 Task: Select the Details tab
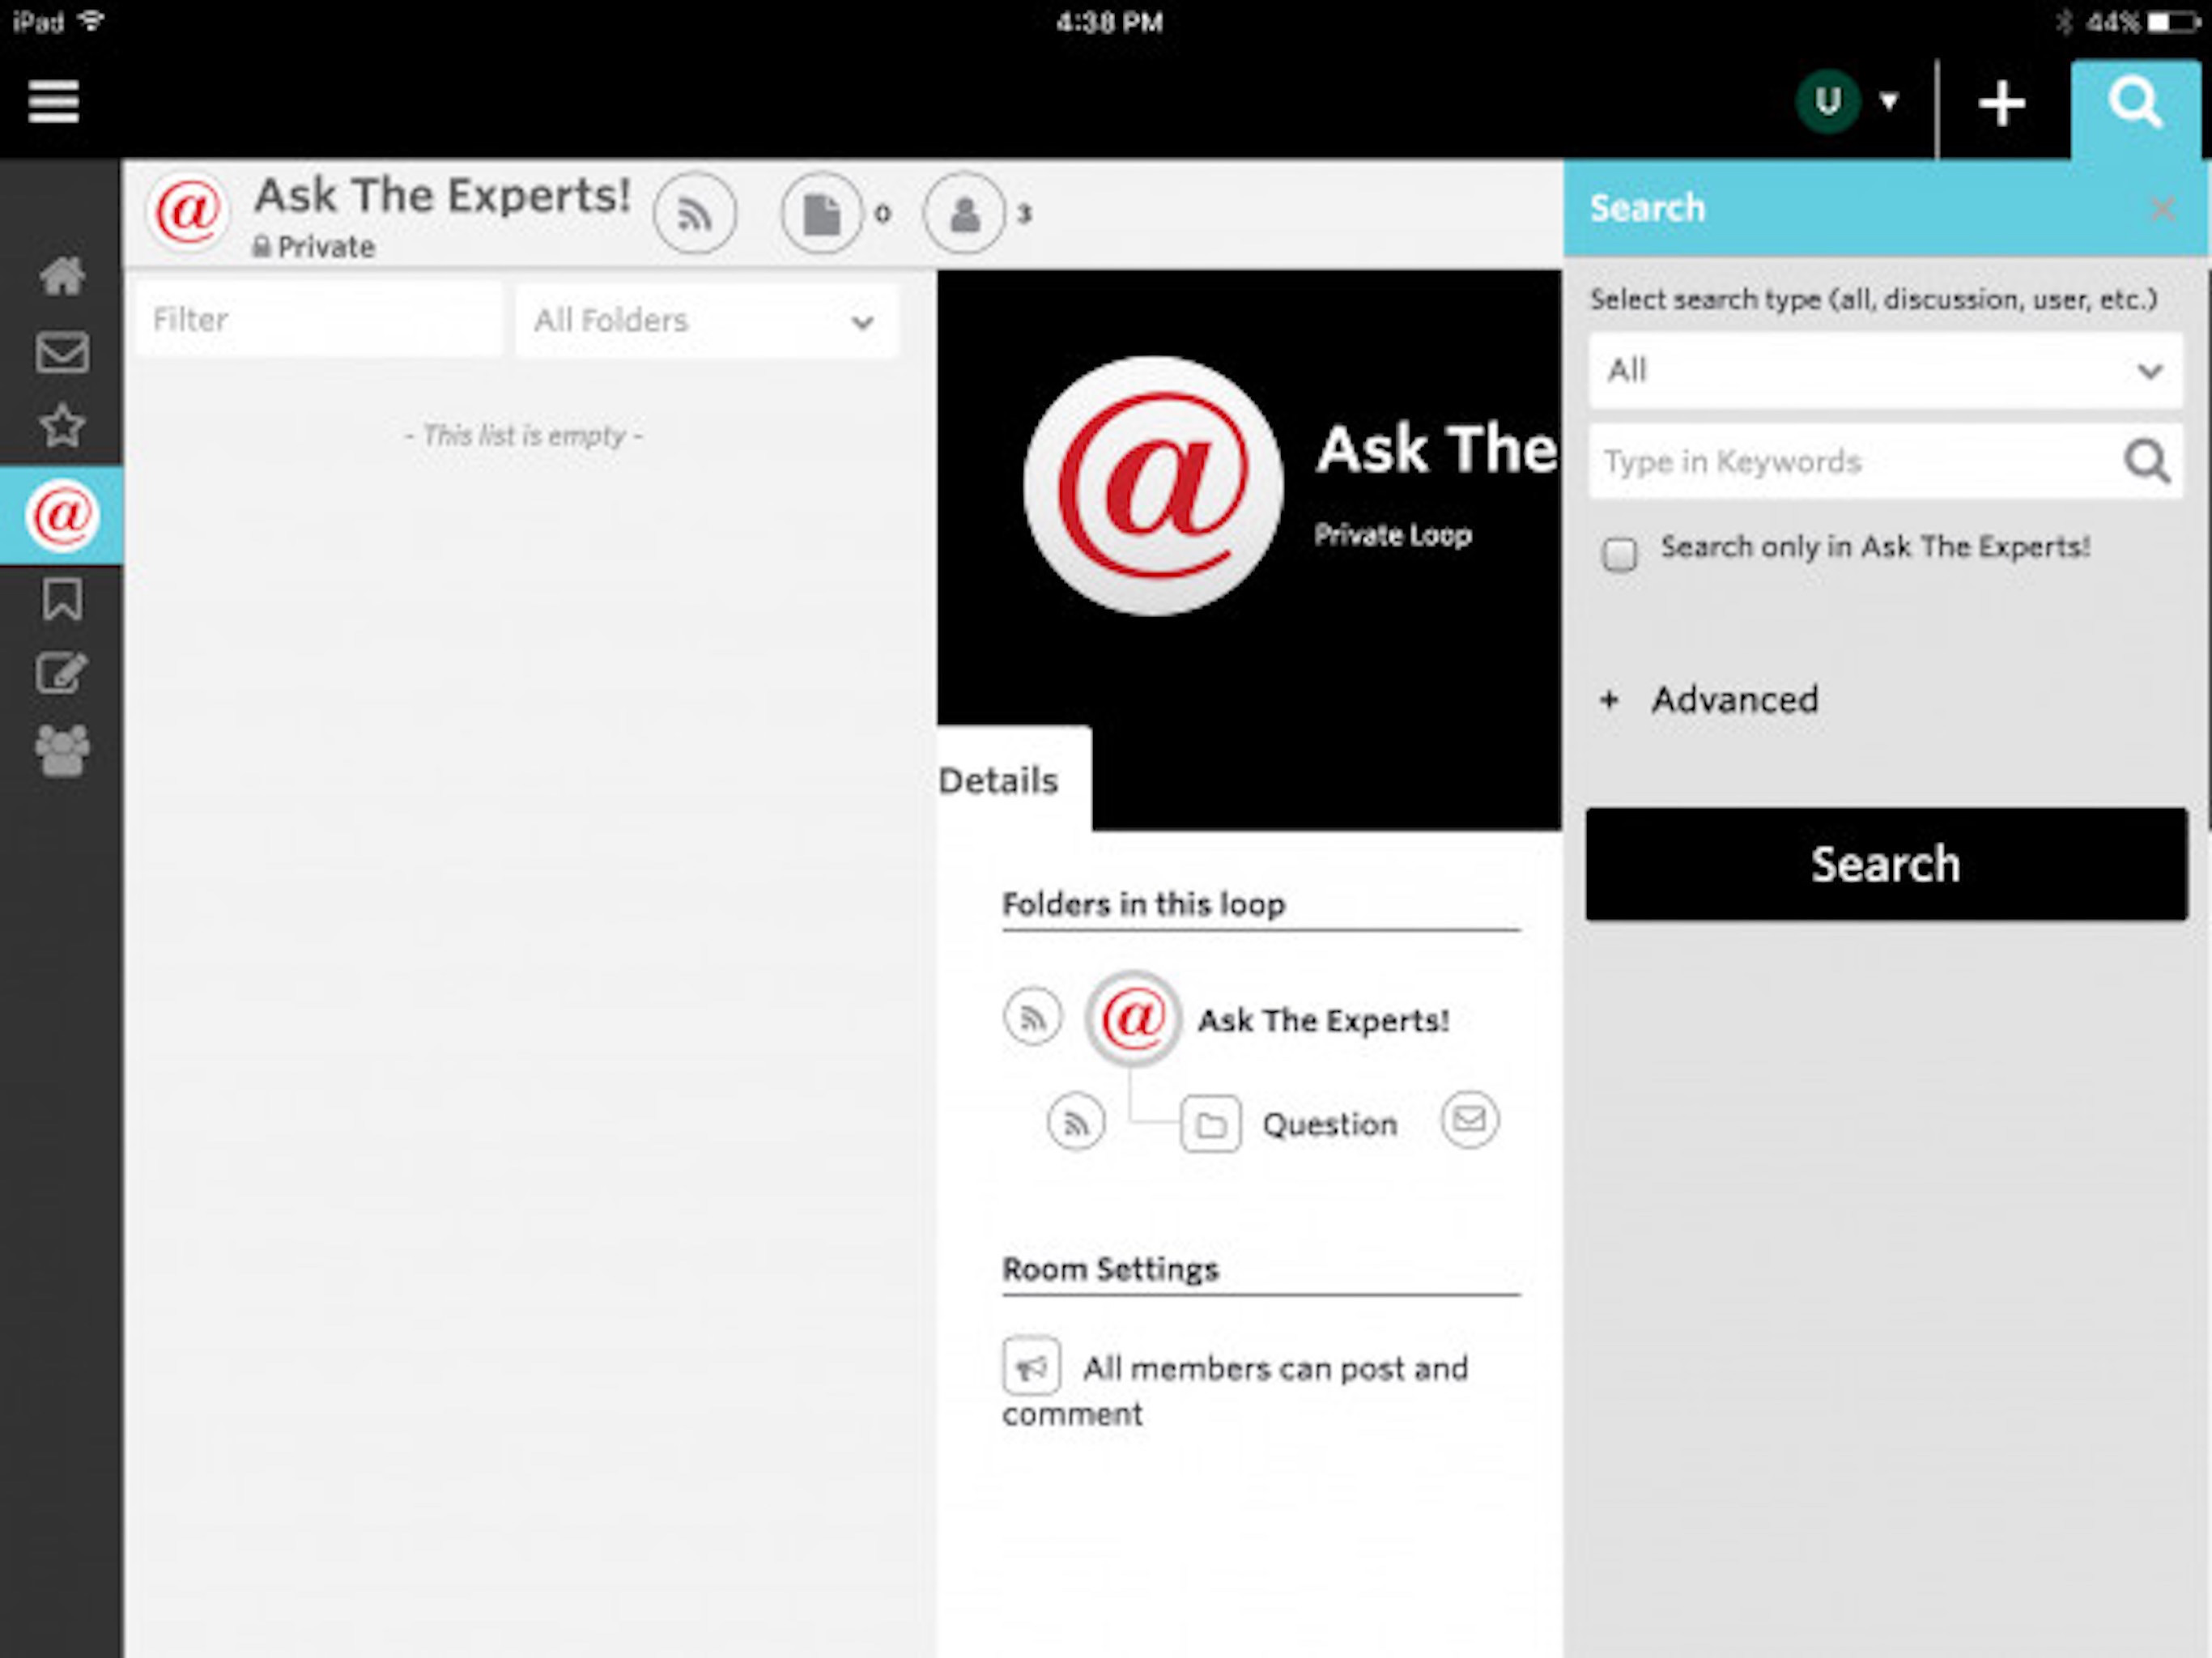coord(1000,781)
